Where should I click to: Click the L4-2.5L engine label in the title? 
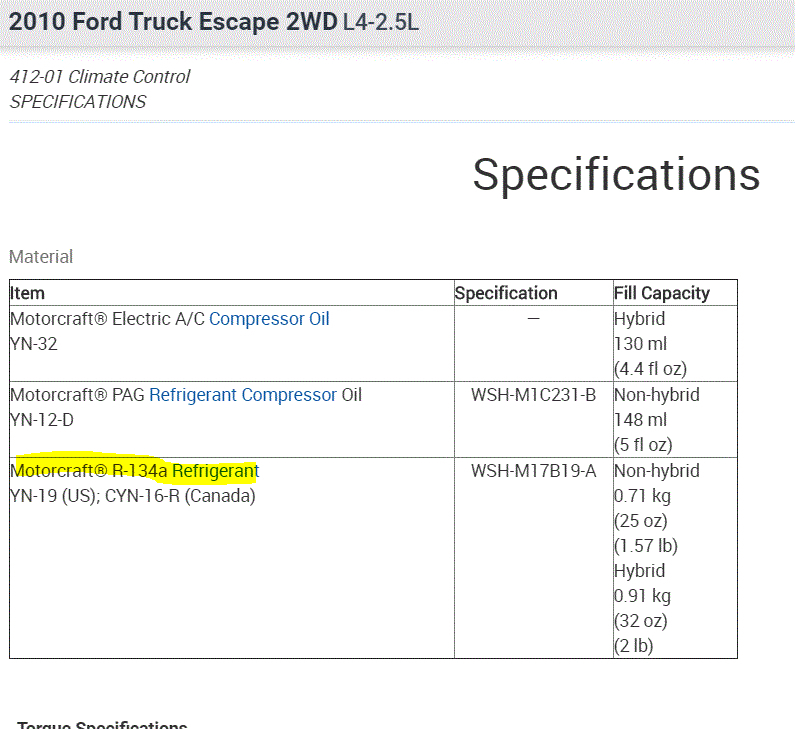coord(381,22)
